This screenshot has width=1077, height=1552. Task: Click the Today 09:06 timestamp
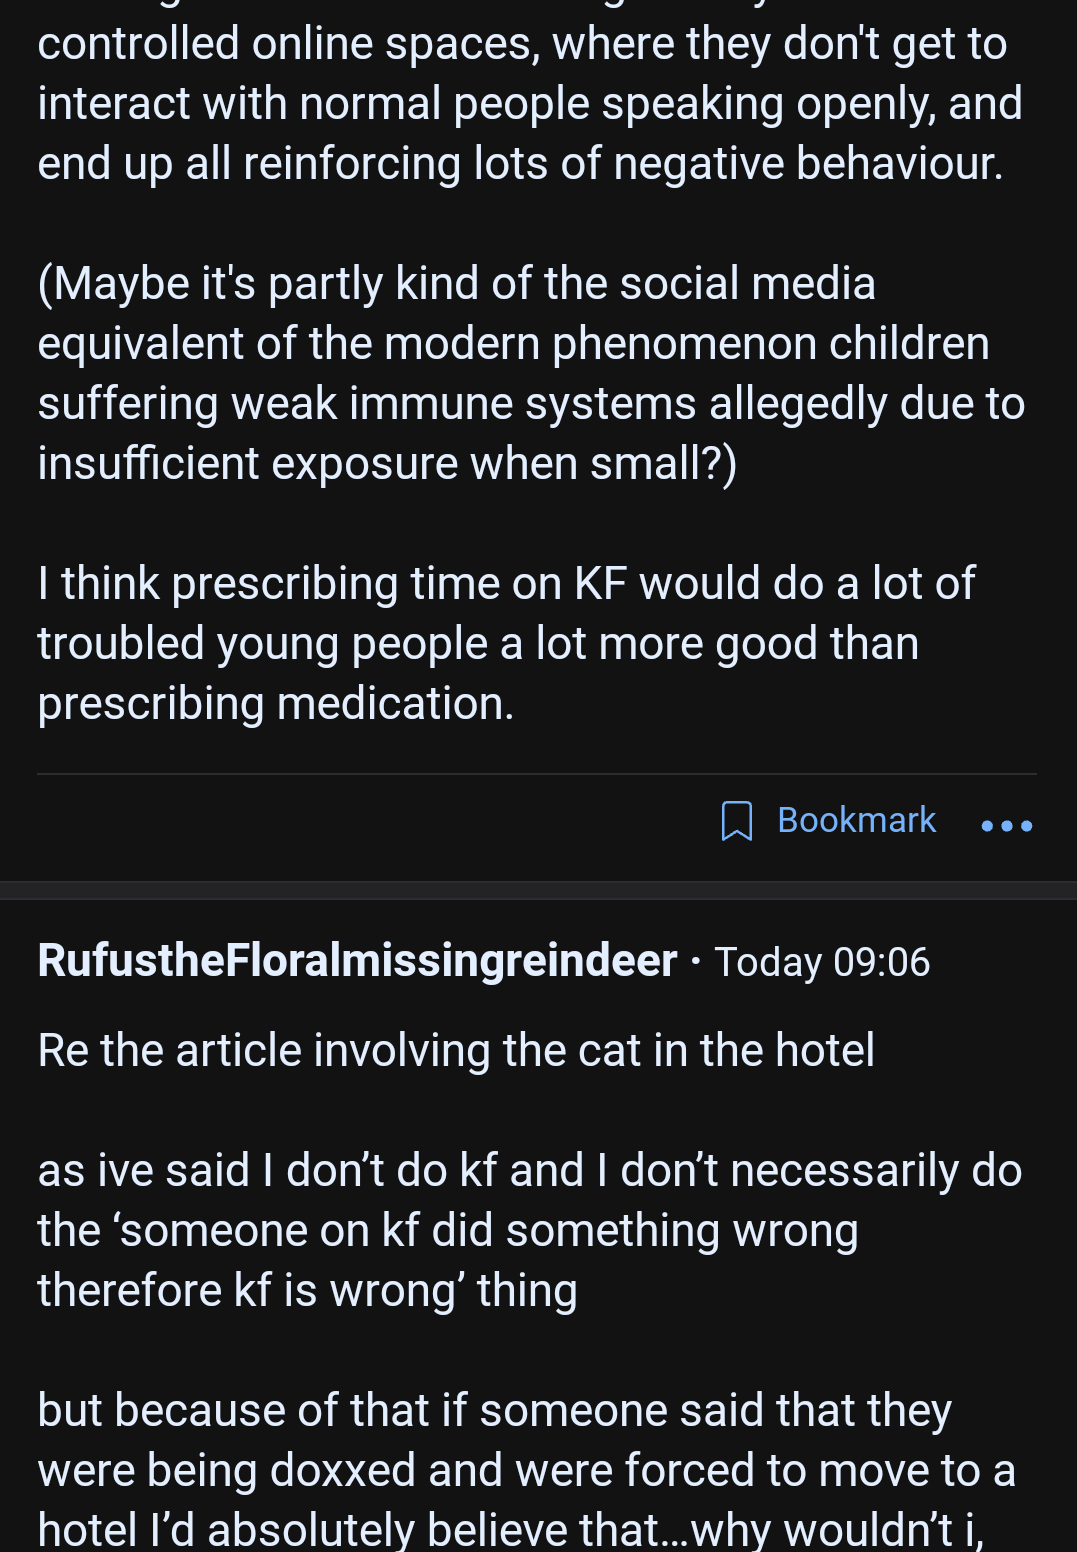coord(822,962)
